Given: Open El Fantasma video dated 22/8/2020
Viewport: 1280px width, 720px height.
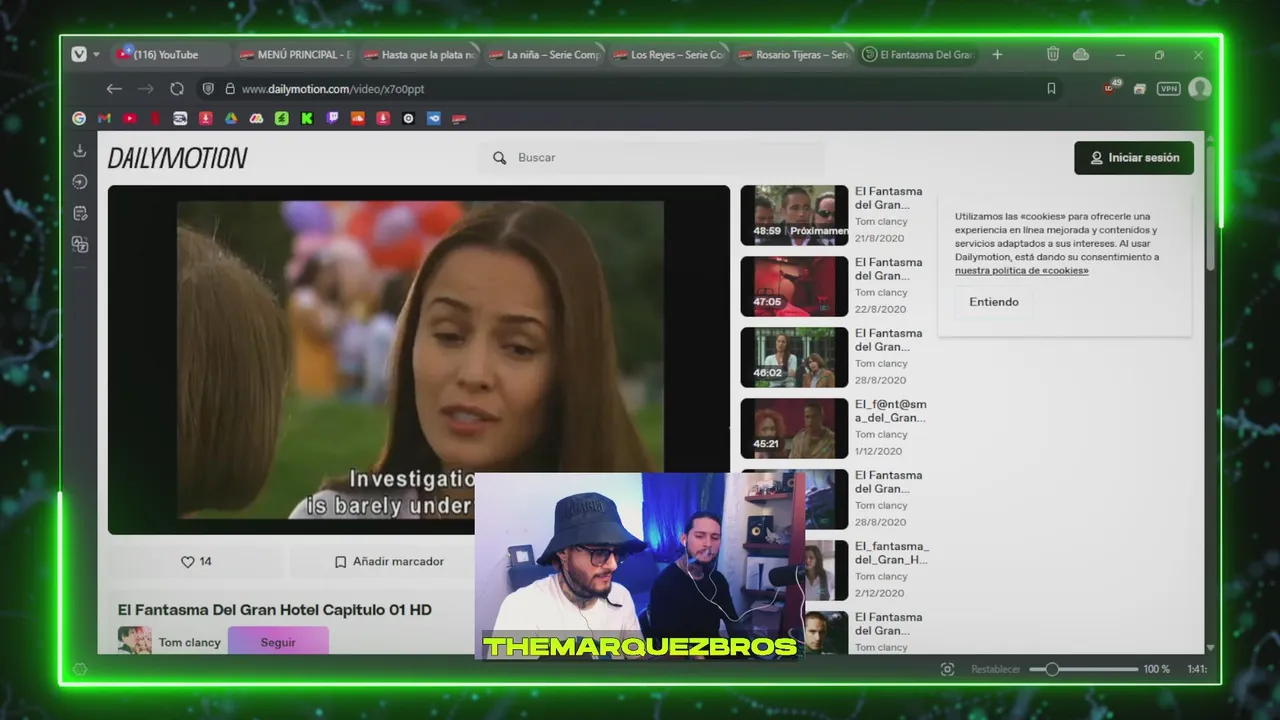Looking at the screenshot, I should click(888, 269).
